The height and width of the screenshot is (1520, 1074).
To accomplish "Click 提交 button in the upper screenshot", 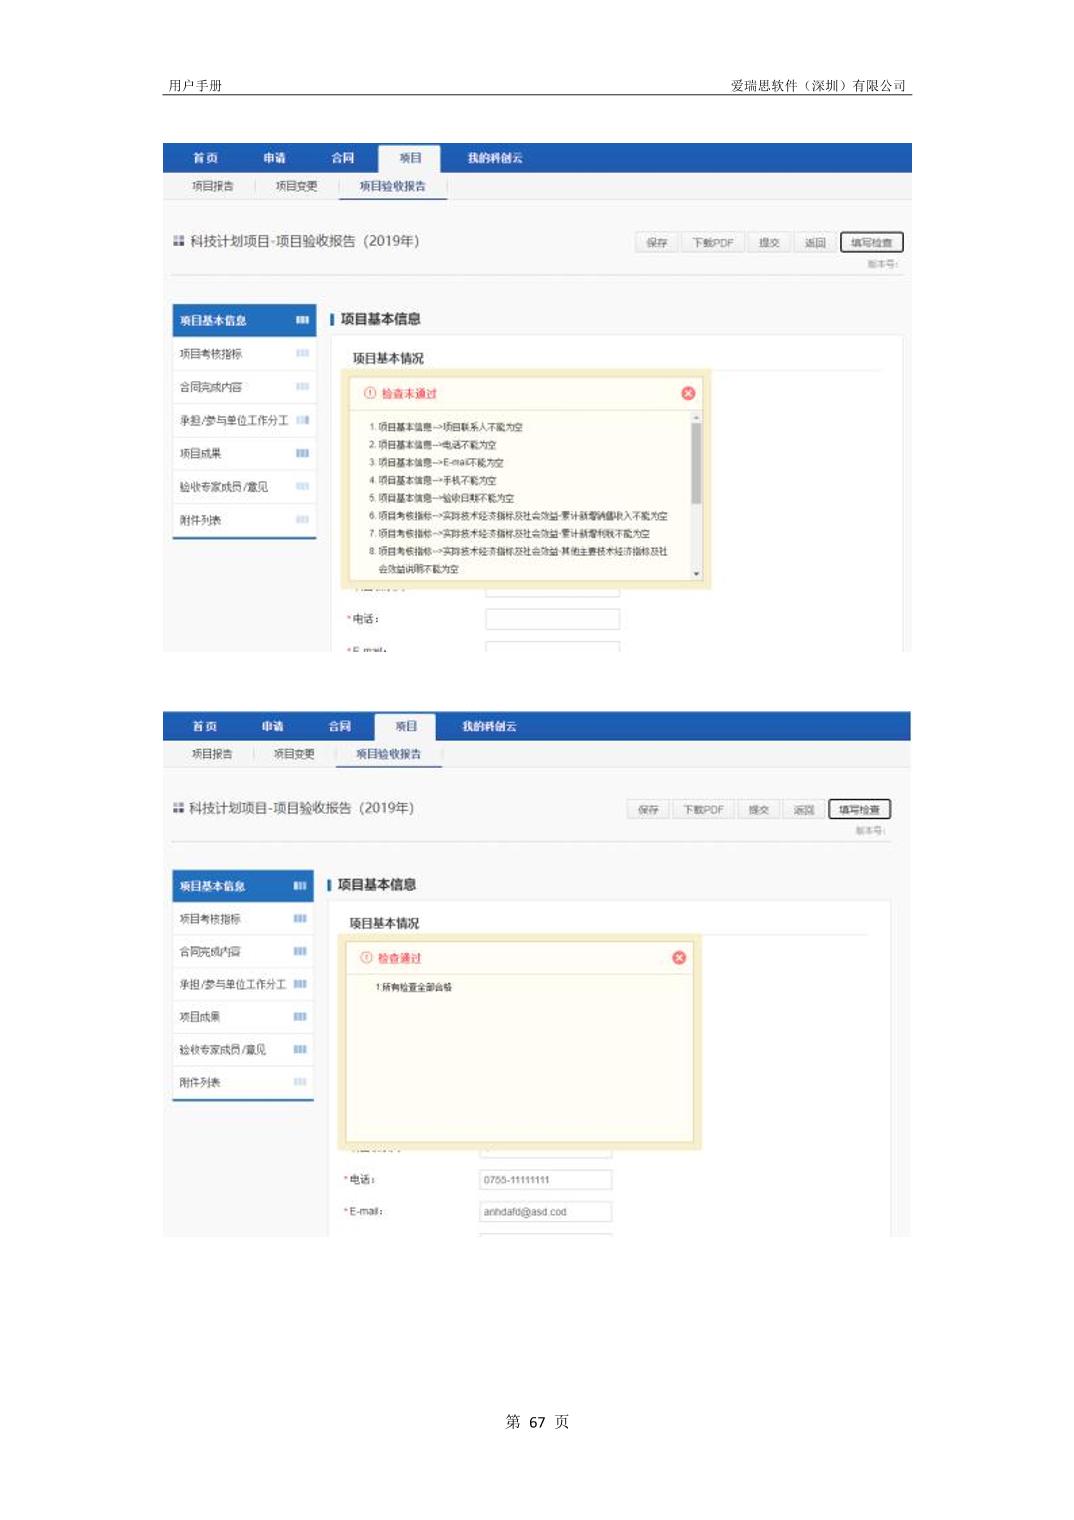I will 768,243.
